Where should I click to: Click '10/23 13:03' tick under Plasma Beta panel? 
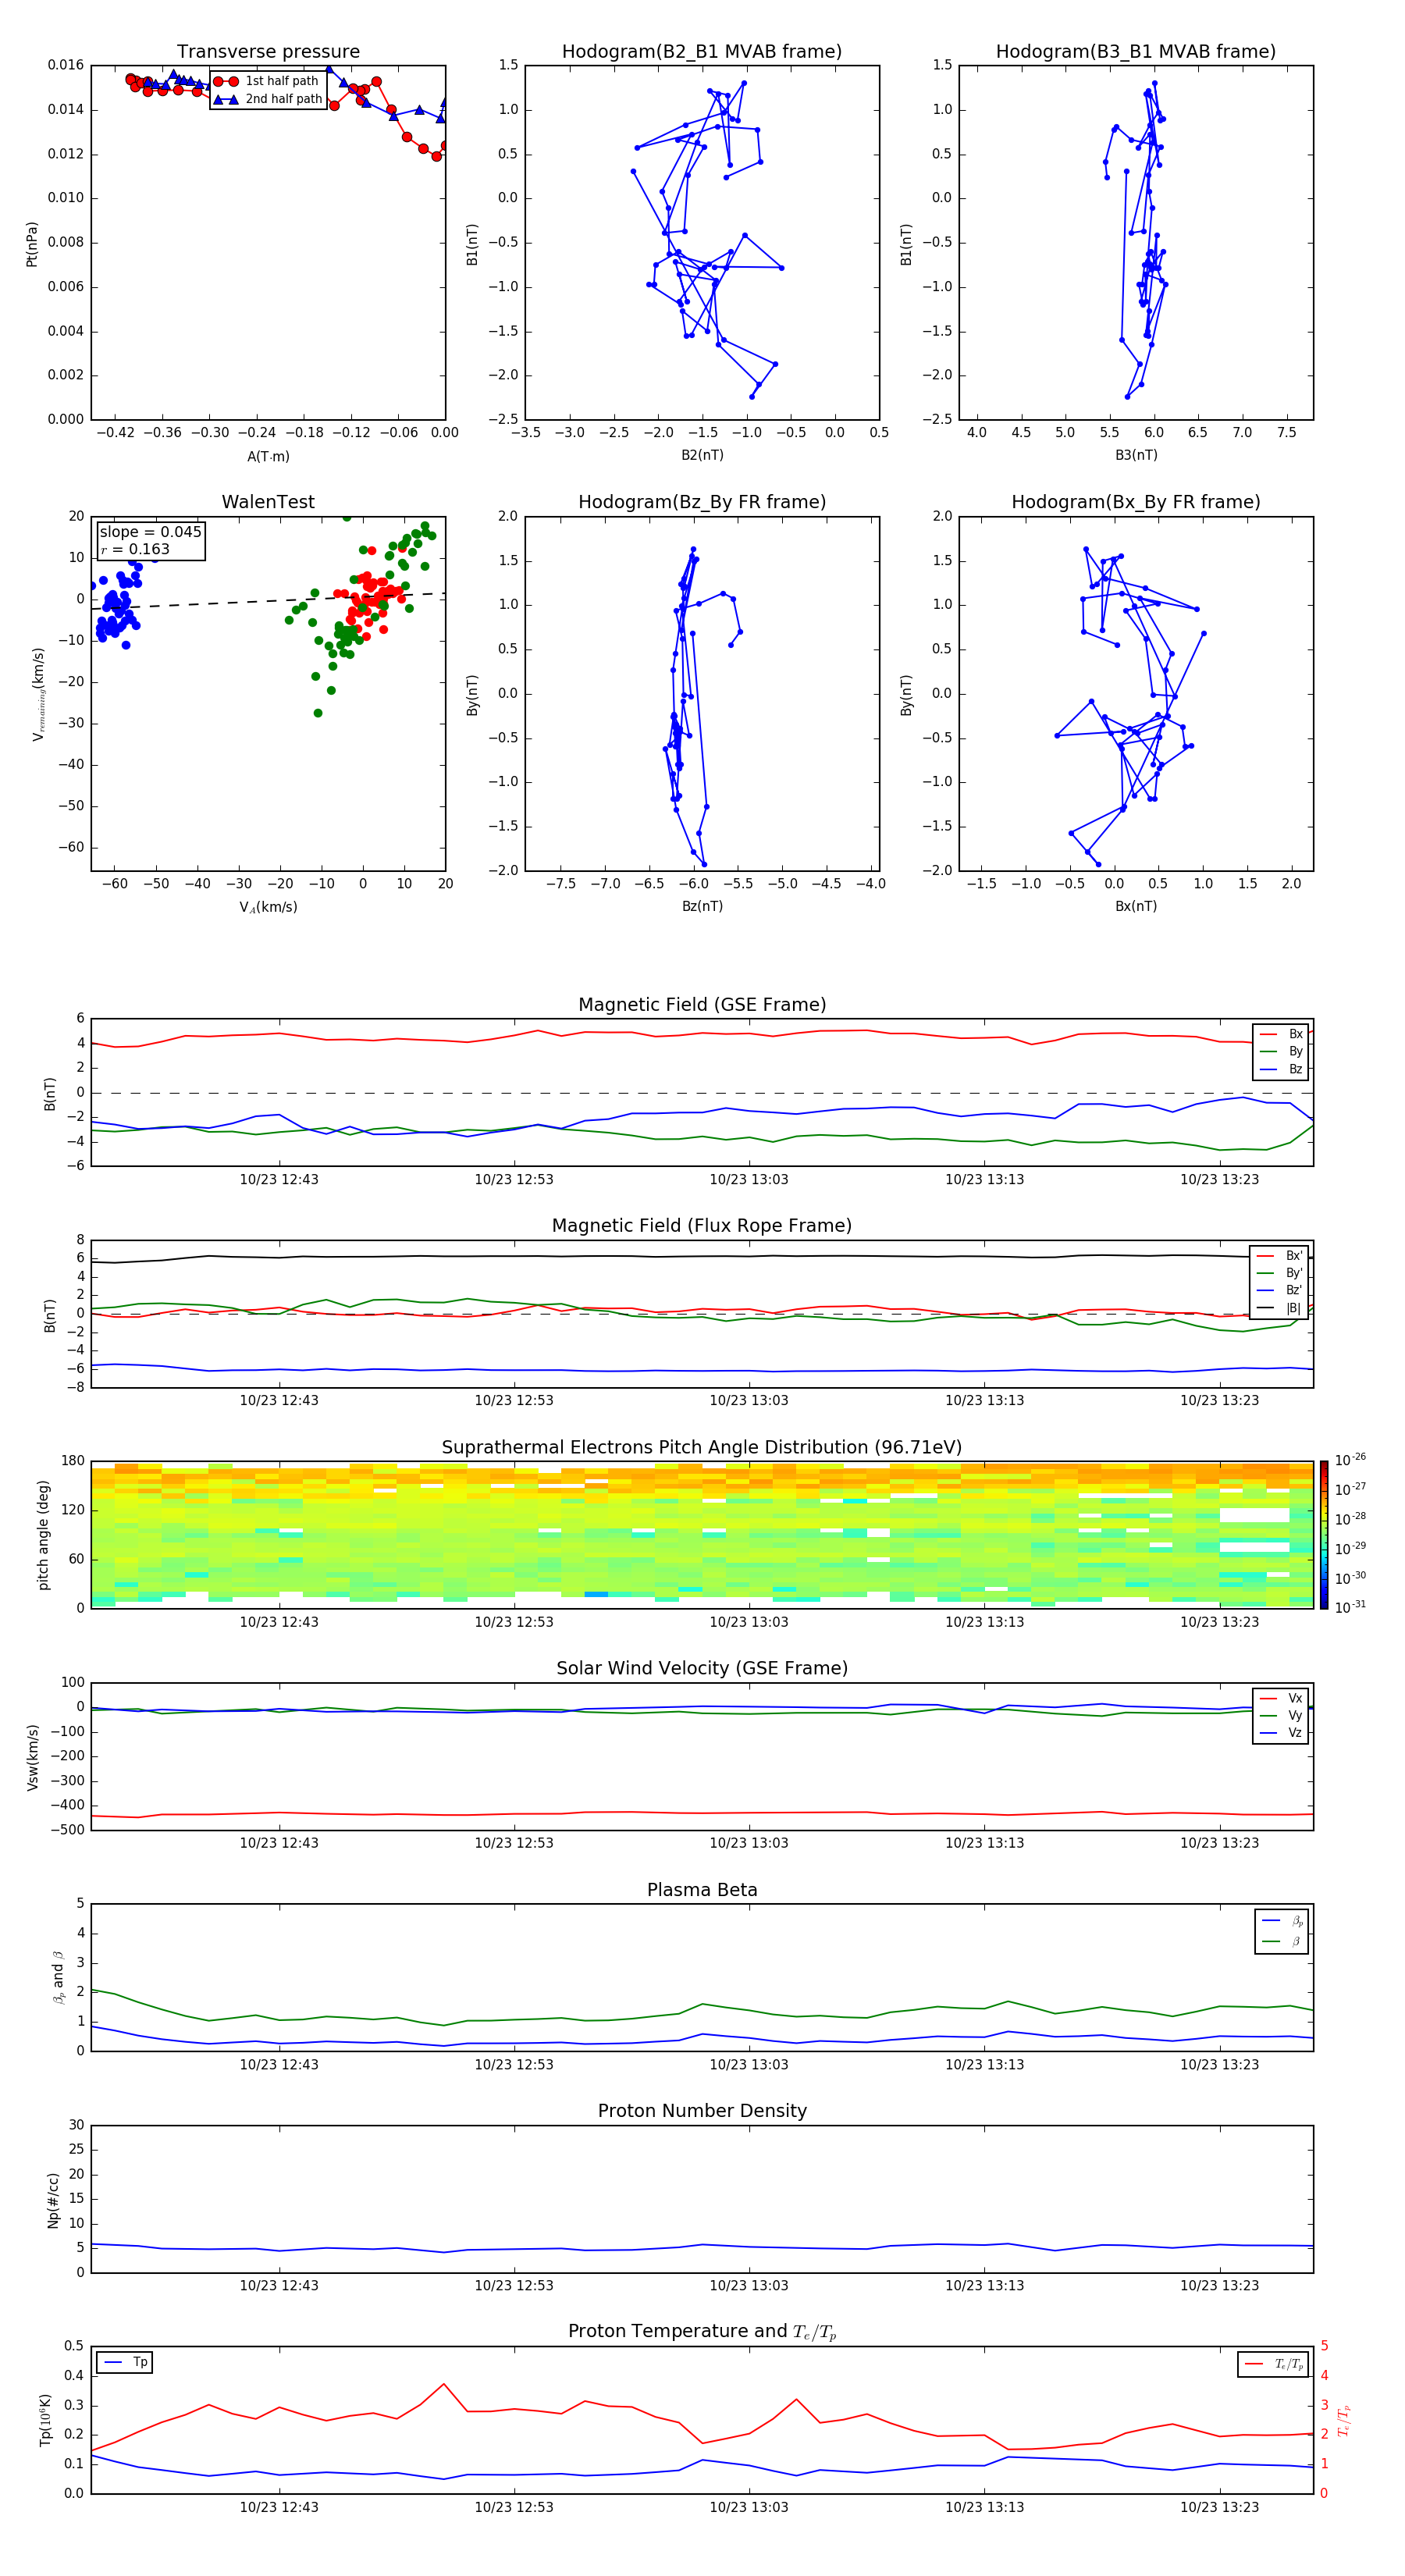(x=749, y=2065)
